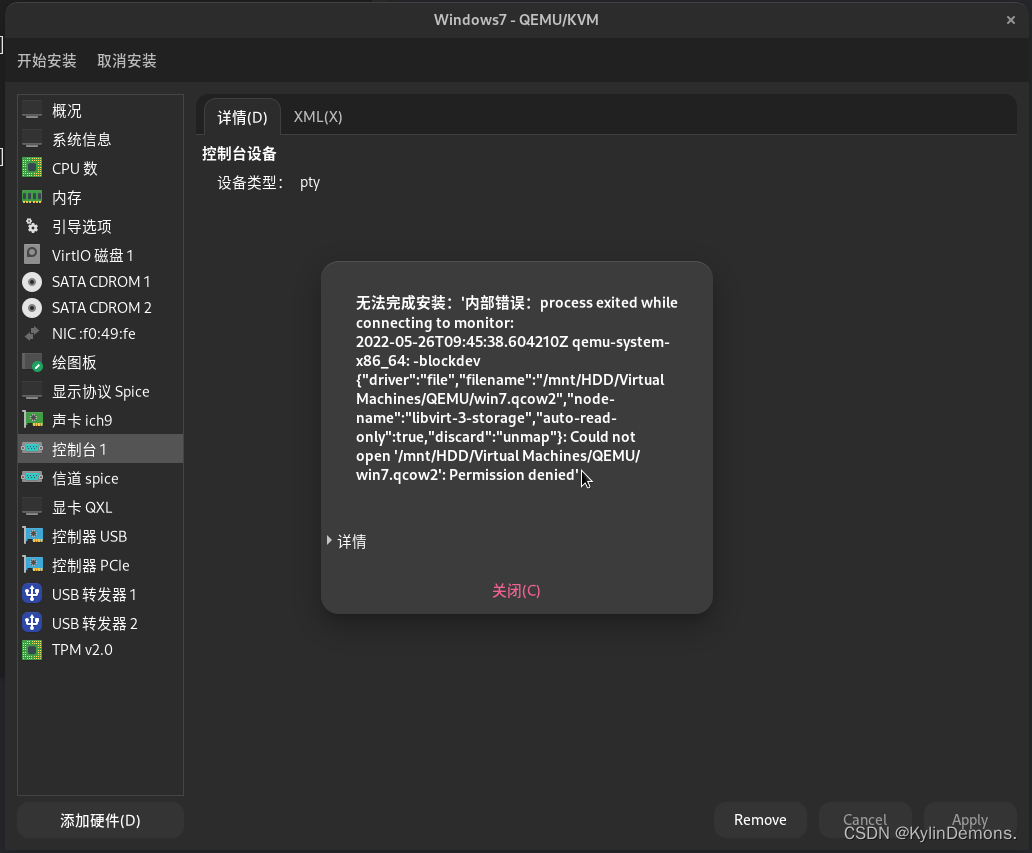Click the 信道 spice channel icon
The image size is (1032, 853).
32,477
